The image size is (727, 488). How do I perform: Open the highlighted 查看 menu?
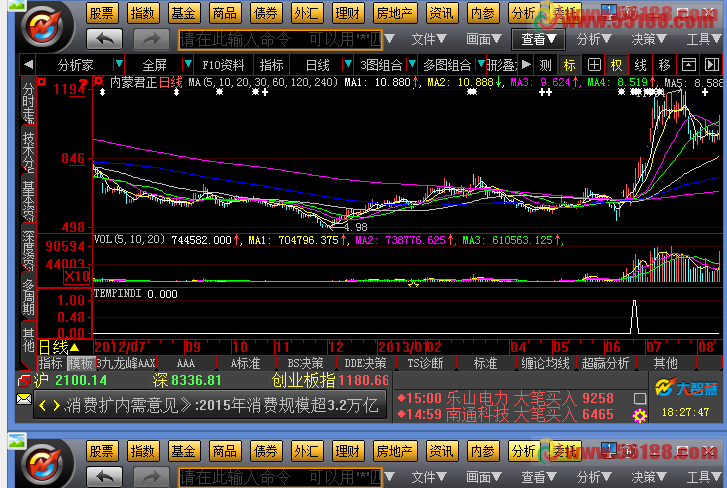point(538,39)
